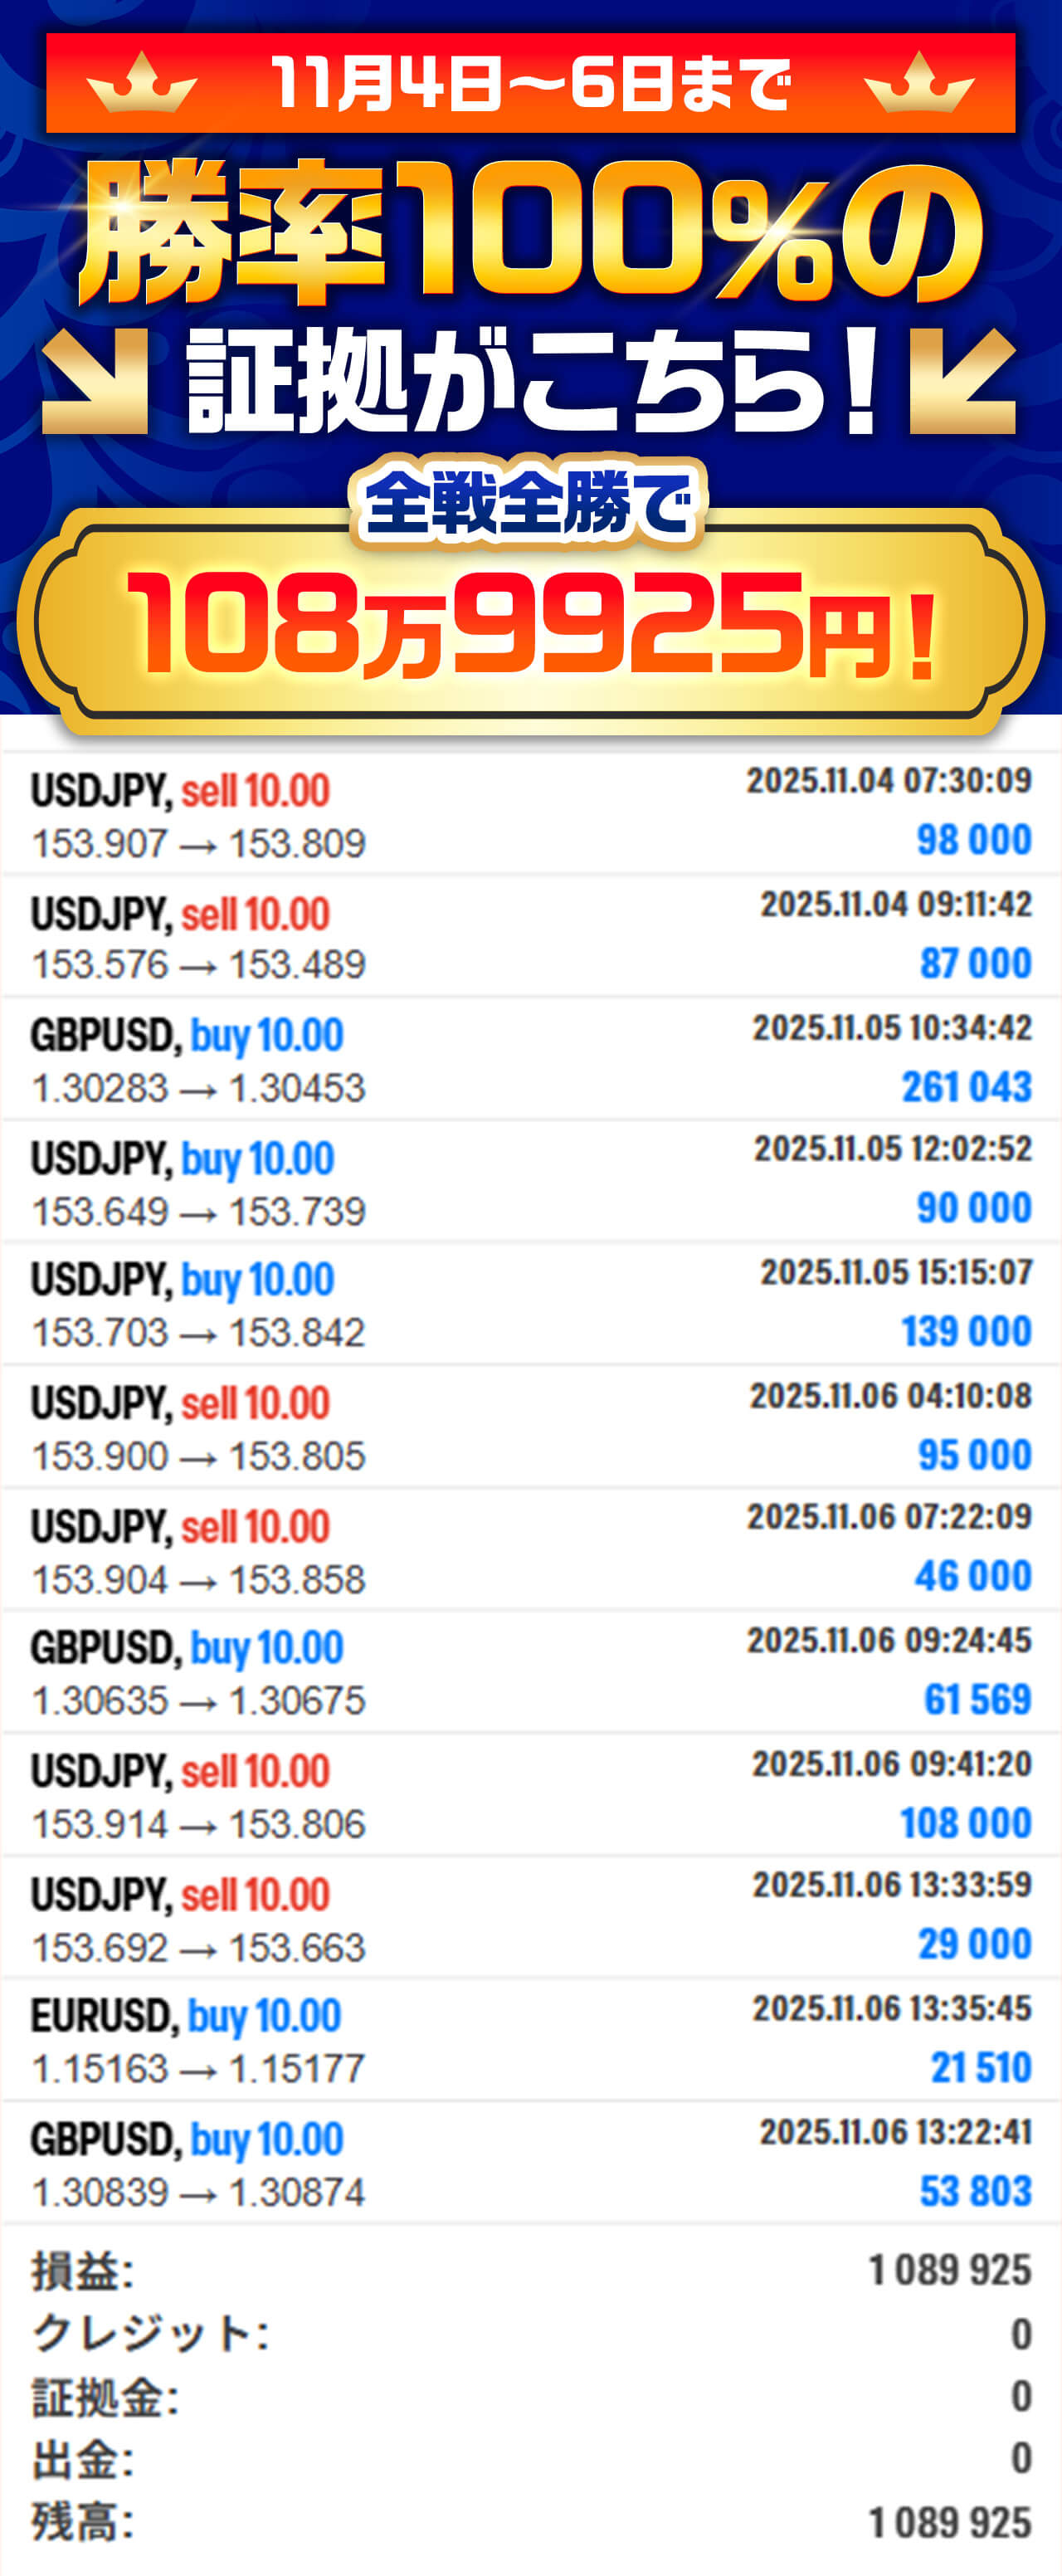Select the 全戦全勝で label

528,503
